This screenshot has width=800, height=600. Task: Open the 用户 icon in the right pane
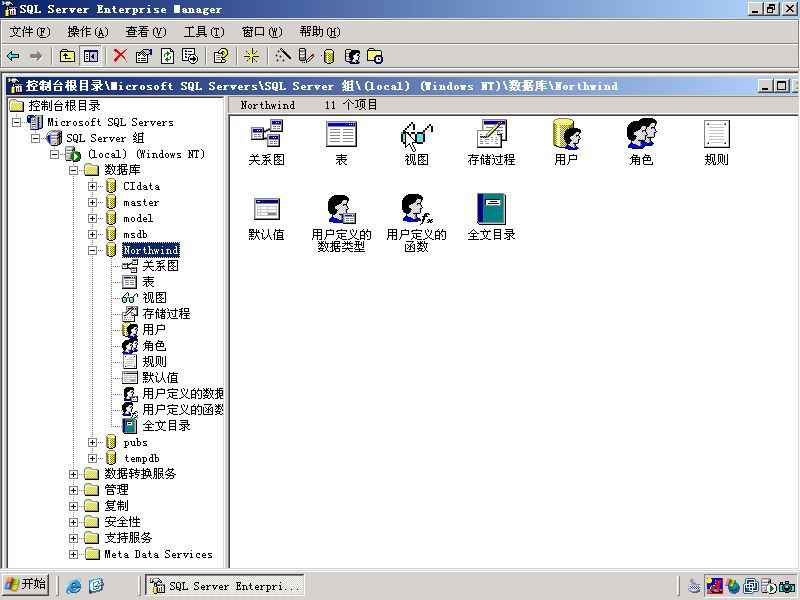click(566, 134)
